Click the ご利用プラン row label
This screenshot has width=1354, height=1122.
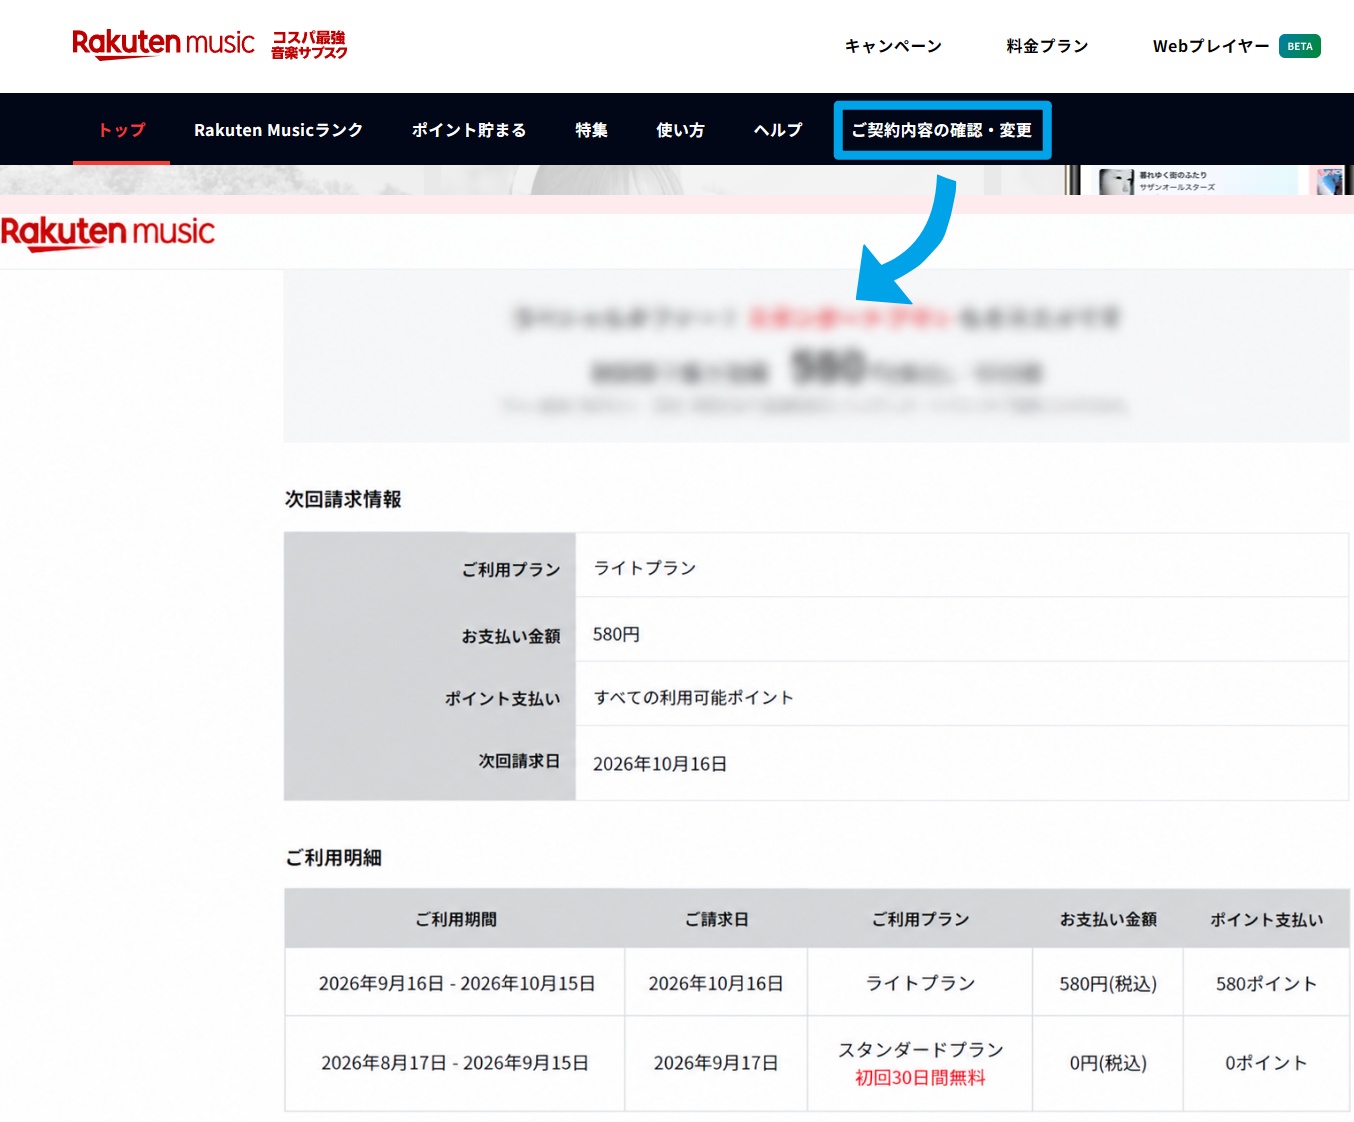point(510,569)
